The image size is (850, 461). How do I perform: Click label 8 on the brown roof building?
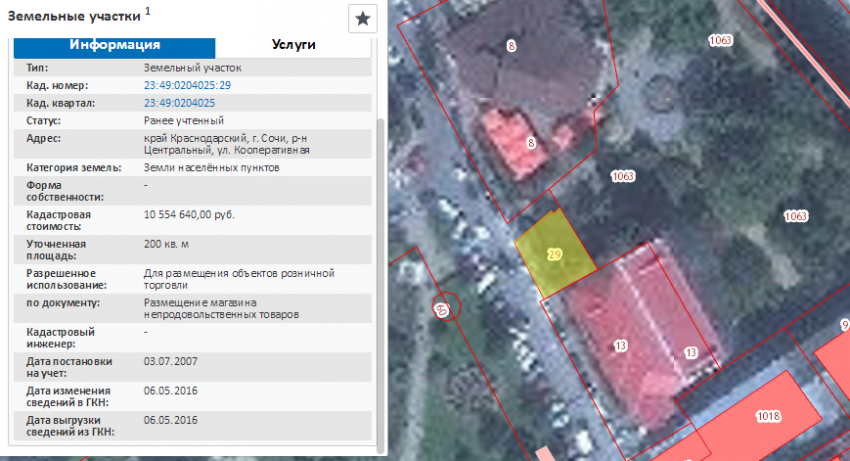pyautogui.click(x=511, y=46)
